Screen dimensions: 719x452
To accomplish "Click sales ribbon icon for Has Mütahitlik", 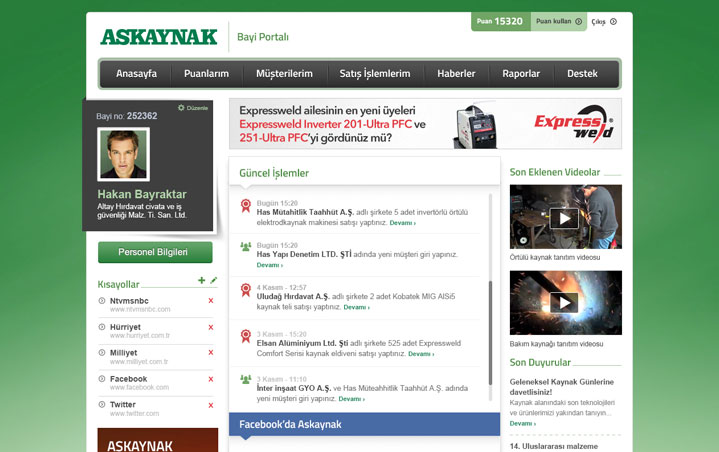I will [x=246, y=206].
